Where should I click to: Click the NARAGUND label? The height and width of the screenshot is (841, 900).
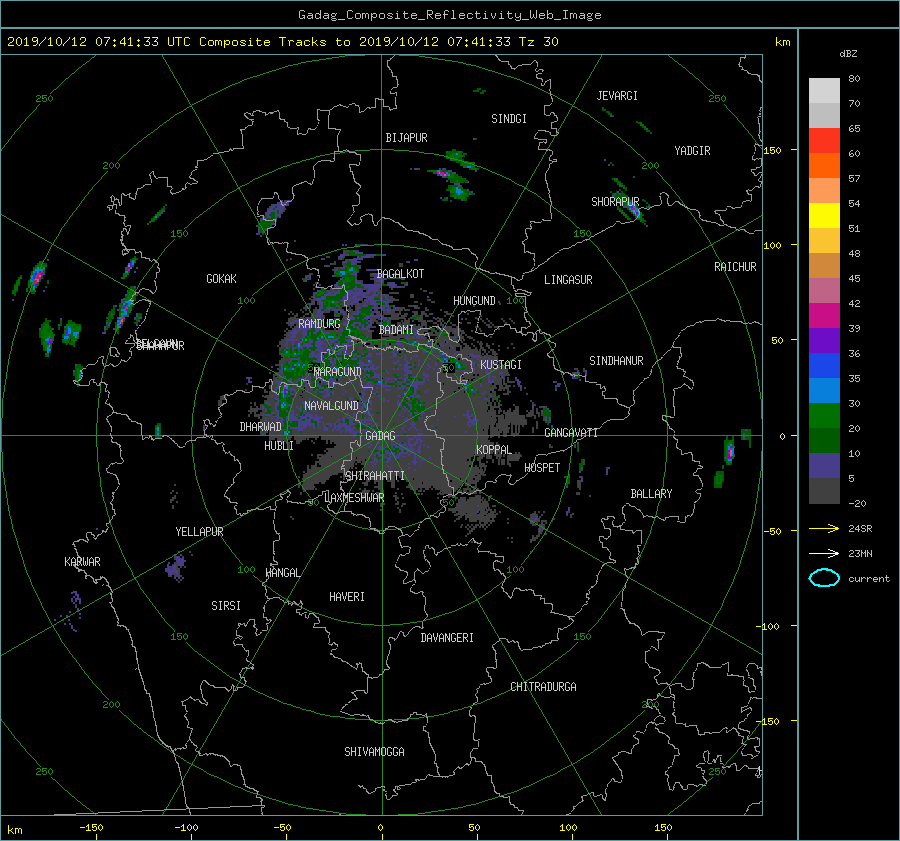338,372
